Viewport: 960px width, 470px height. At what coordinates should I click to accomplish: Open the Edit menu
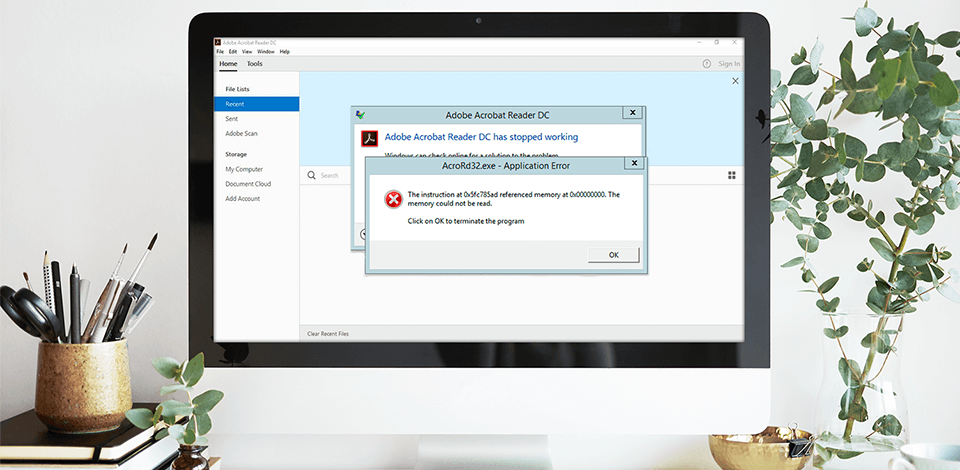tap(233, 52)
